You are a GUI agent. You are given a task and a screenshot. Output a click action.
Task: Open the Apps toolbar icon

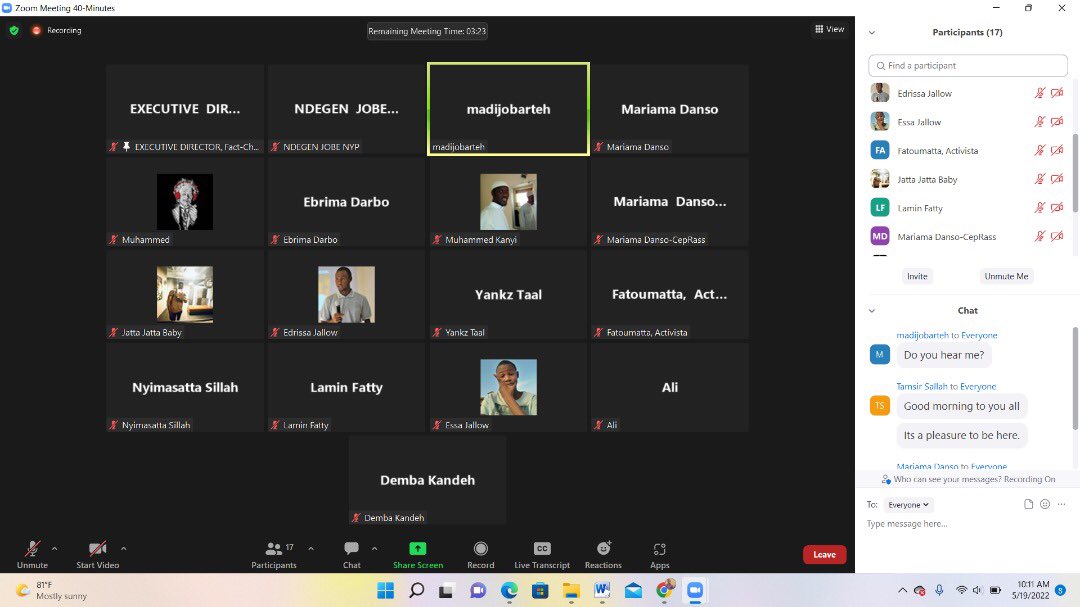click(x=659, y=549)
